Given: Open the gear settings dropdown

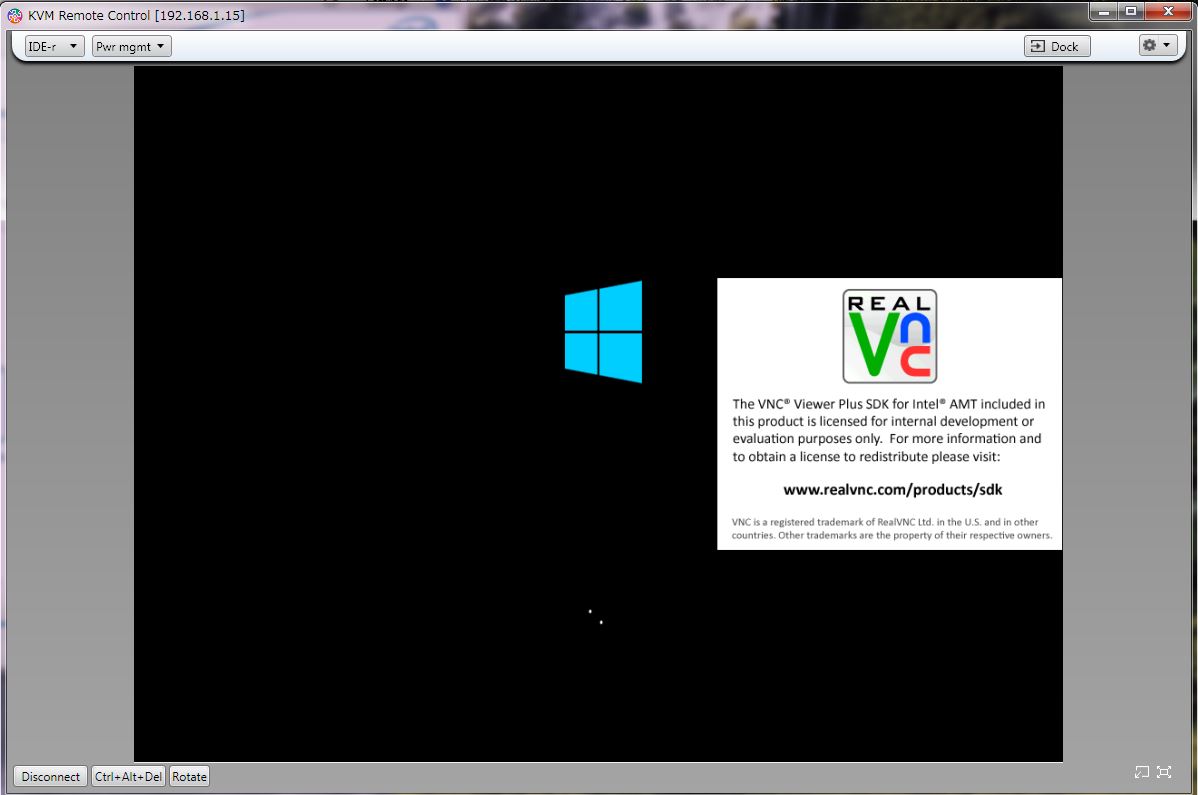Looking at the screenshot, I should coord(1157,46).
